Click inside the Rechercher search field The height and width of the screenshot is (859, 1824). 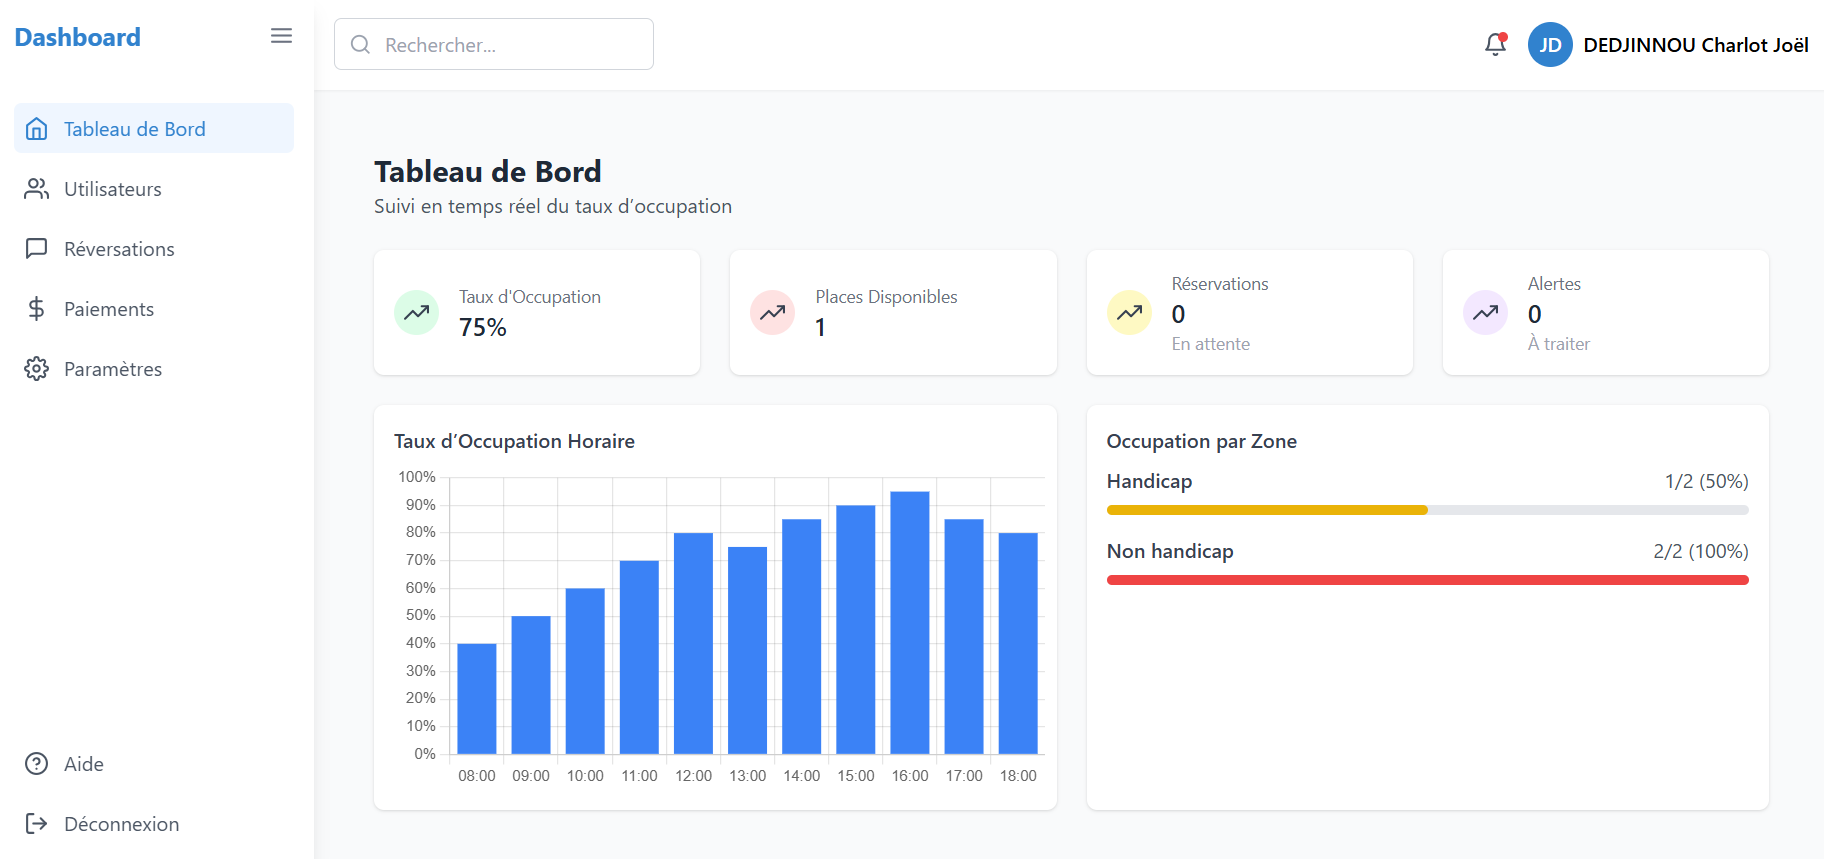(494, 44)
